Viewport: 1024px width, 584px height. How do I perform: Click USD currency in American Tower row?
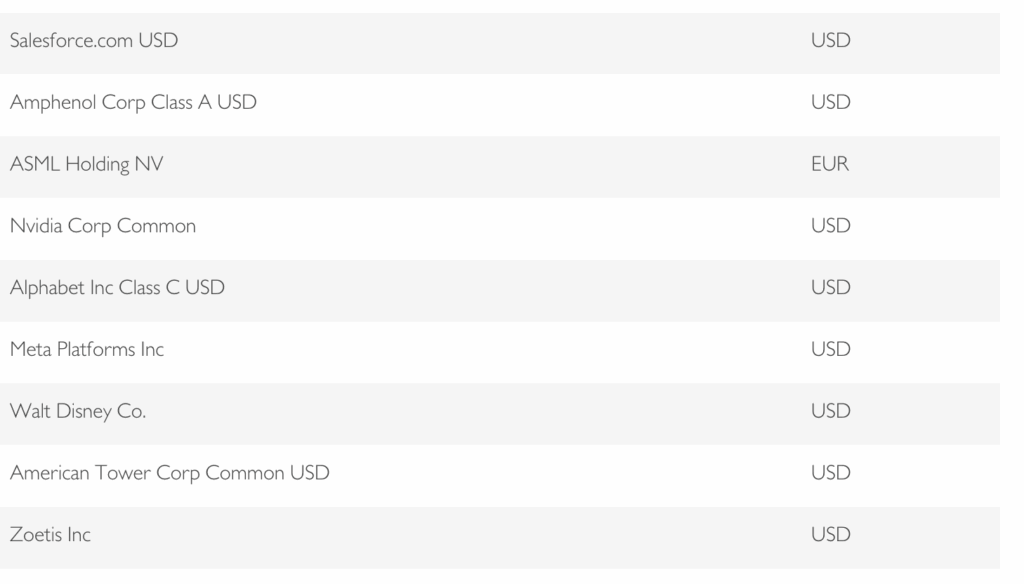pos(831,473)
